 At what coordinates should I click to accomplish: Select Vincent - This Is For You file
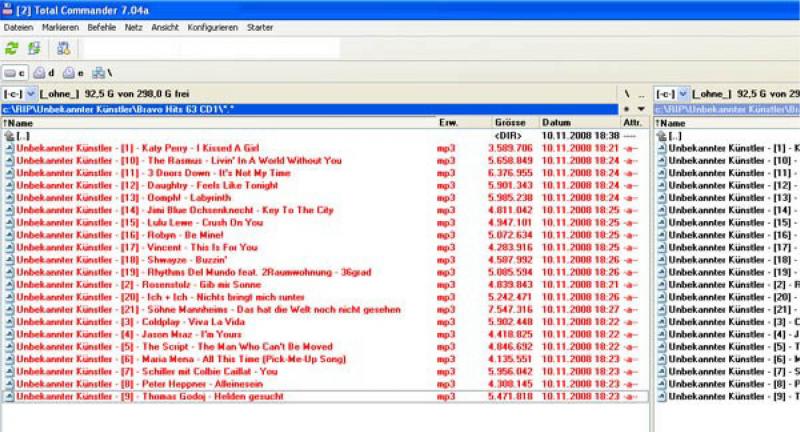point(326,248)
